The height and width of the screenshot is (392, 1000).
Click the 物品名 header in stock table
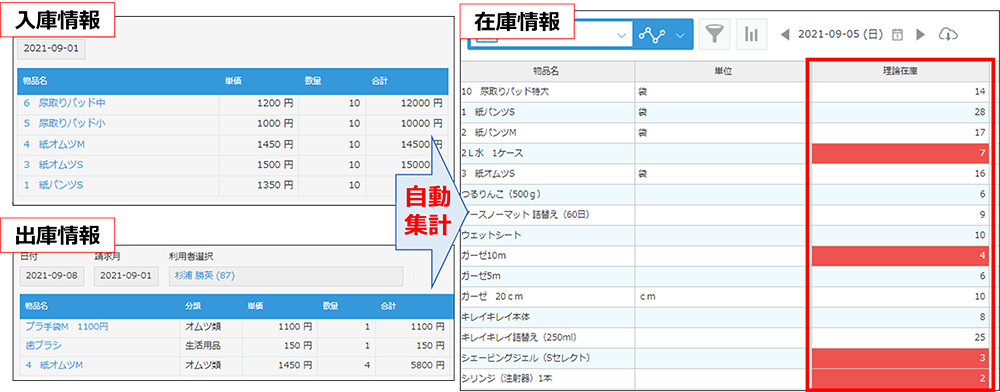tap(547, 72)
